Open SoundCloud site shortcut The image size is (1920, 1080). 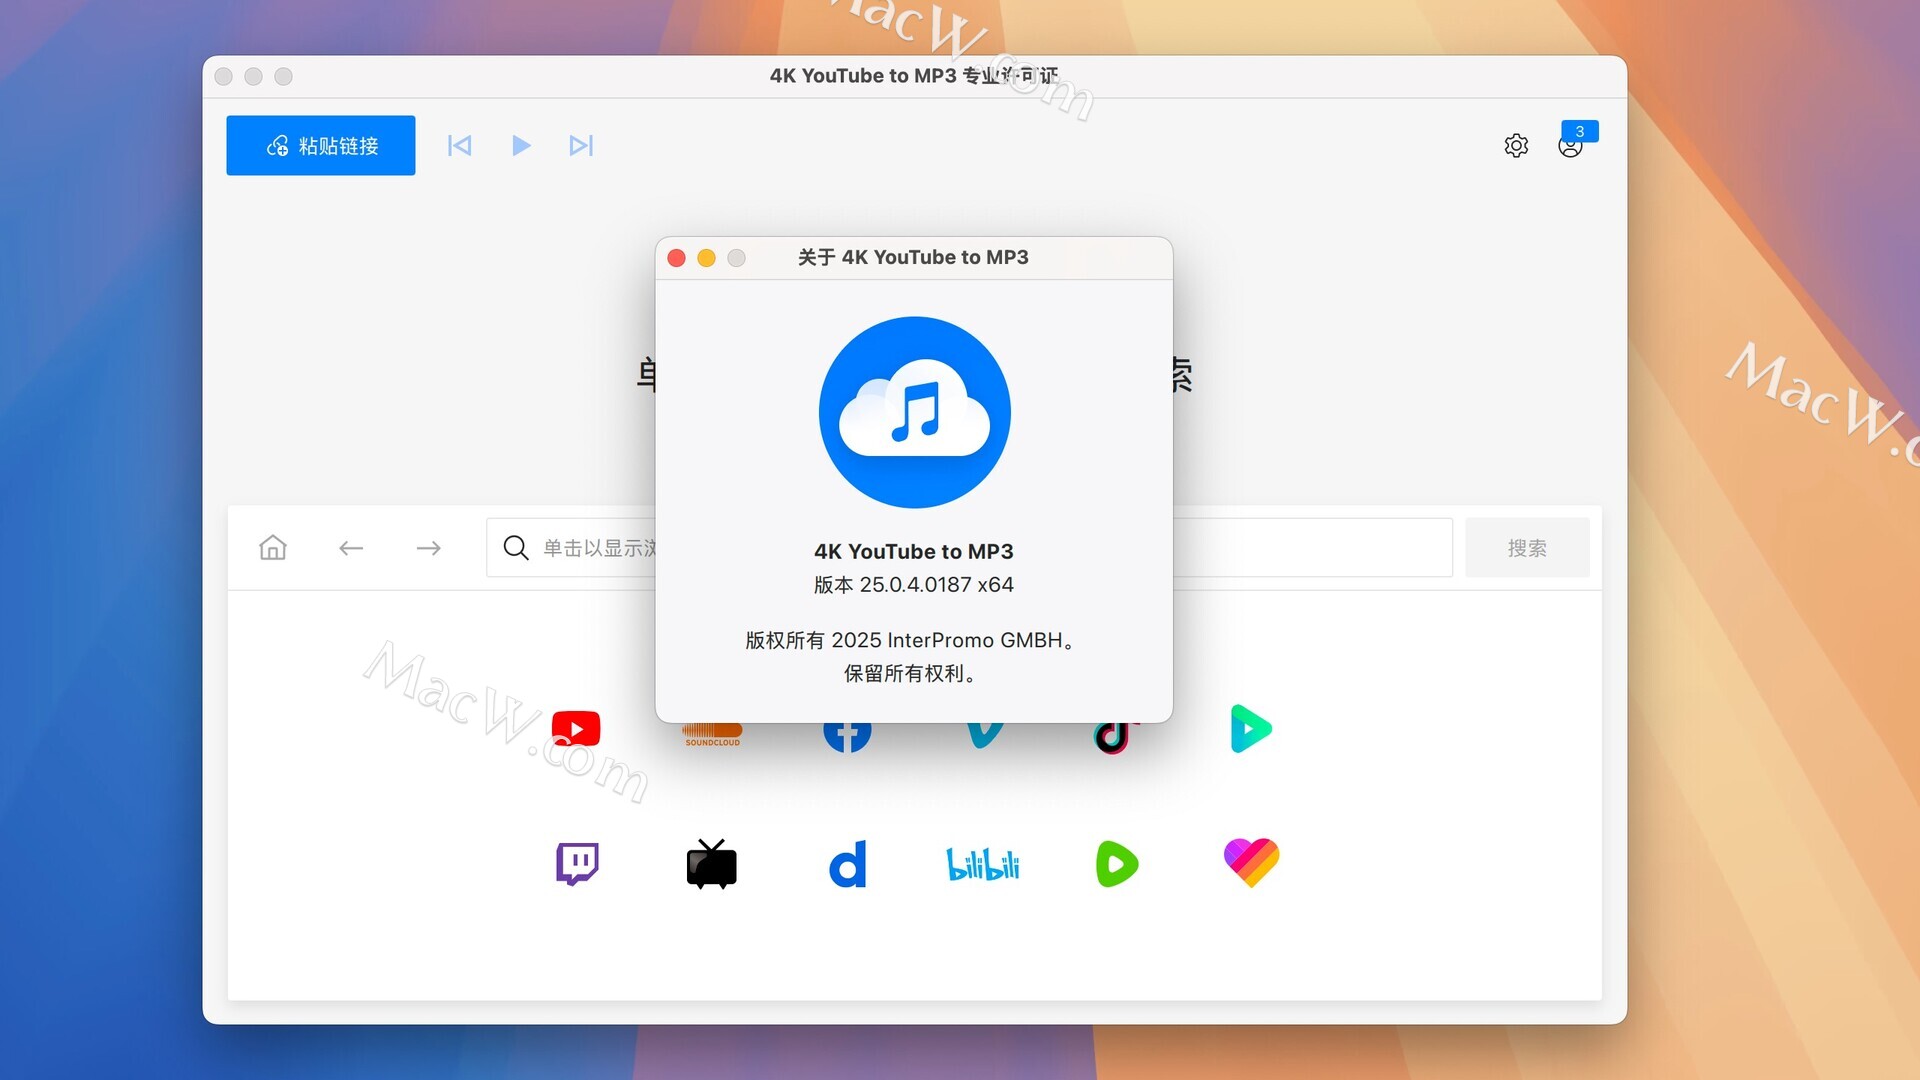coord(712,734)
